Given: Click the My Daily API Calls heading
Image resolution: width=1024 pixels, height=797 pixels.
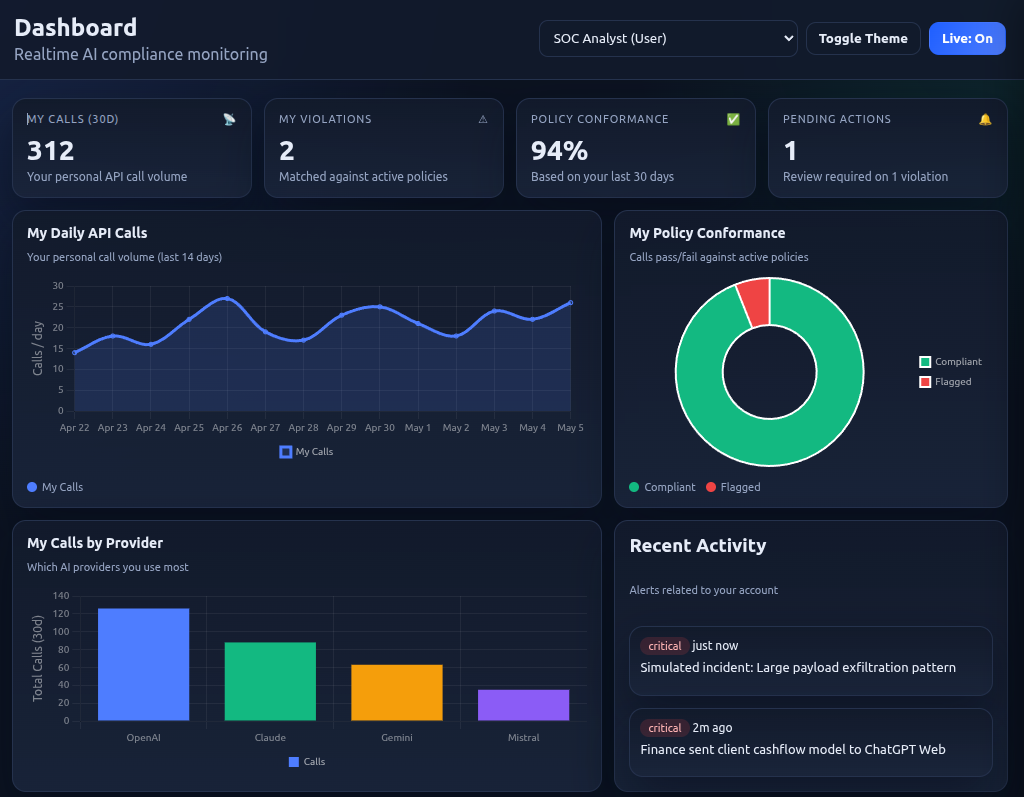Looking at the screenshot, I should (87, 233).
